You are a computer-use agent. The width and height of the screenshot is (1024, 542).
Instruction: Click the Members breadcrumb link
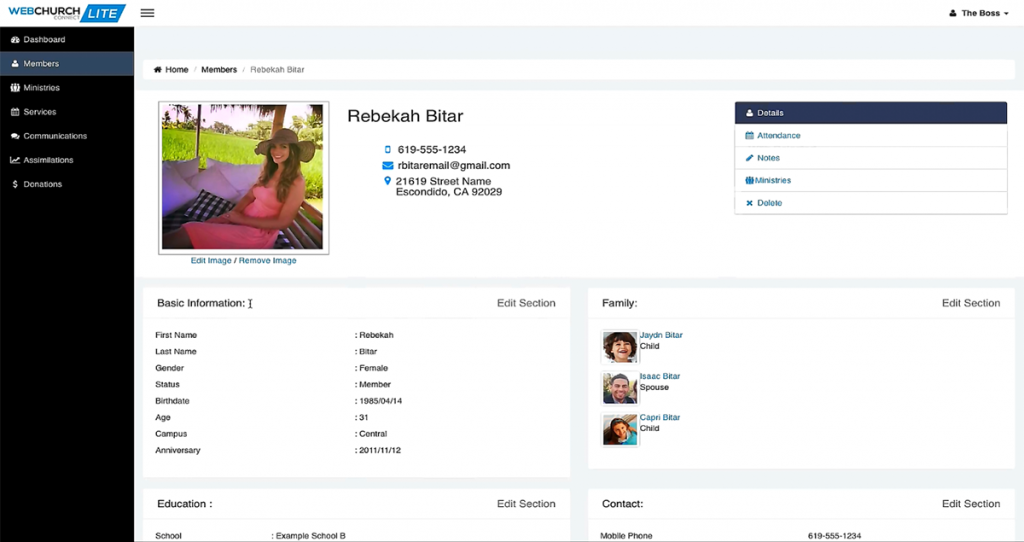point(219,70)
